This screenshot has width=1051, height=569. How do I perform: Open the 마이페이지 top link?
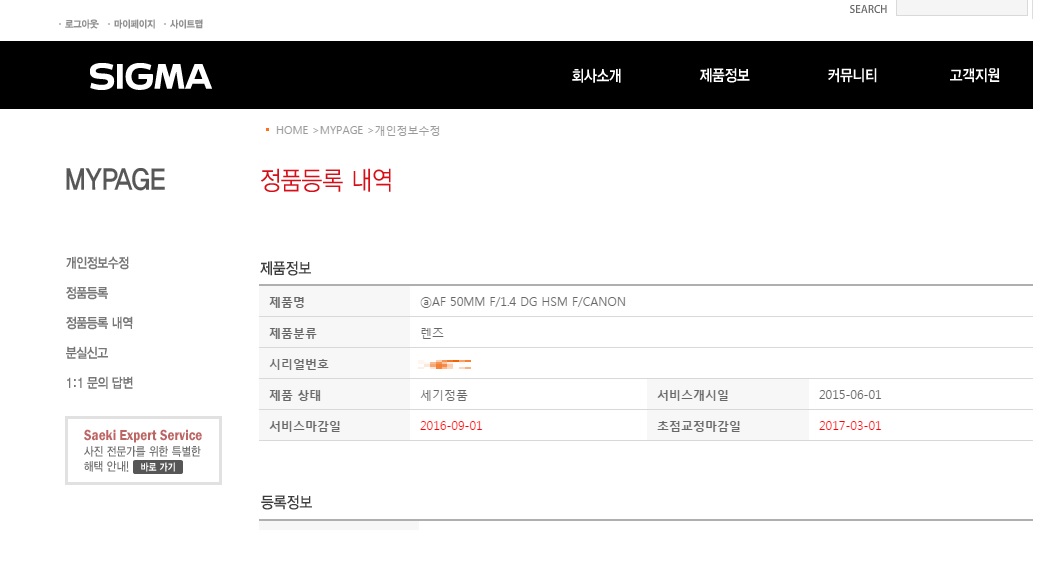tap(134, 24)
